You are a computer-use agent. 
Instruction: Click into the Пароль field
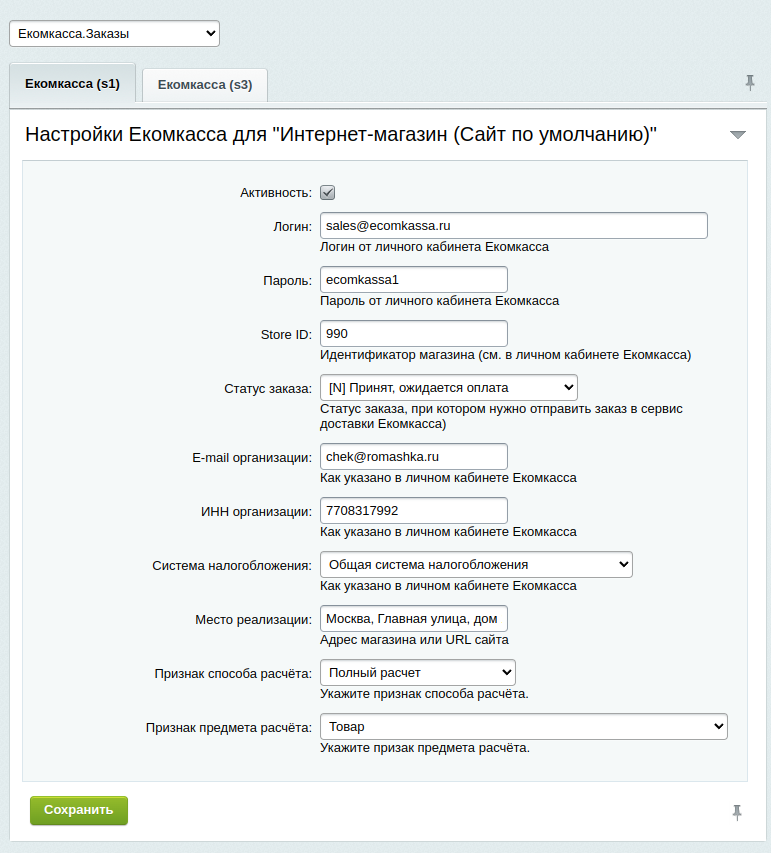[414, 280]
